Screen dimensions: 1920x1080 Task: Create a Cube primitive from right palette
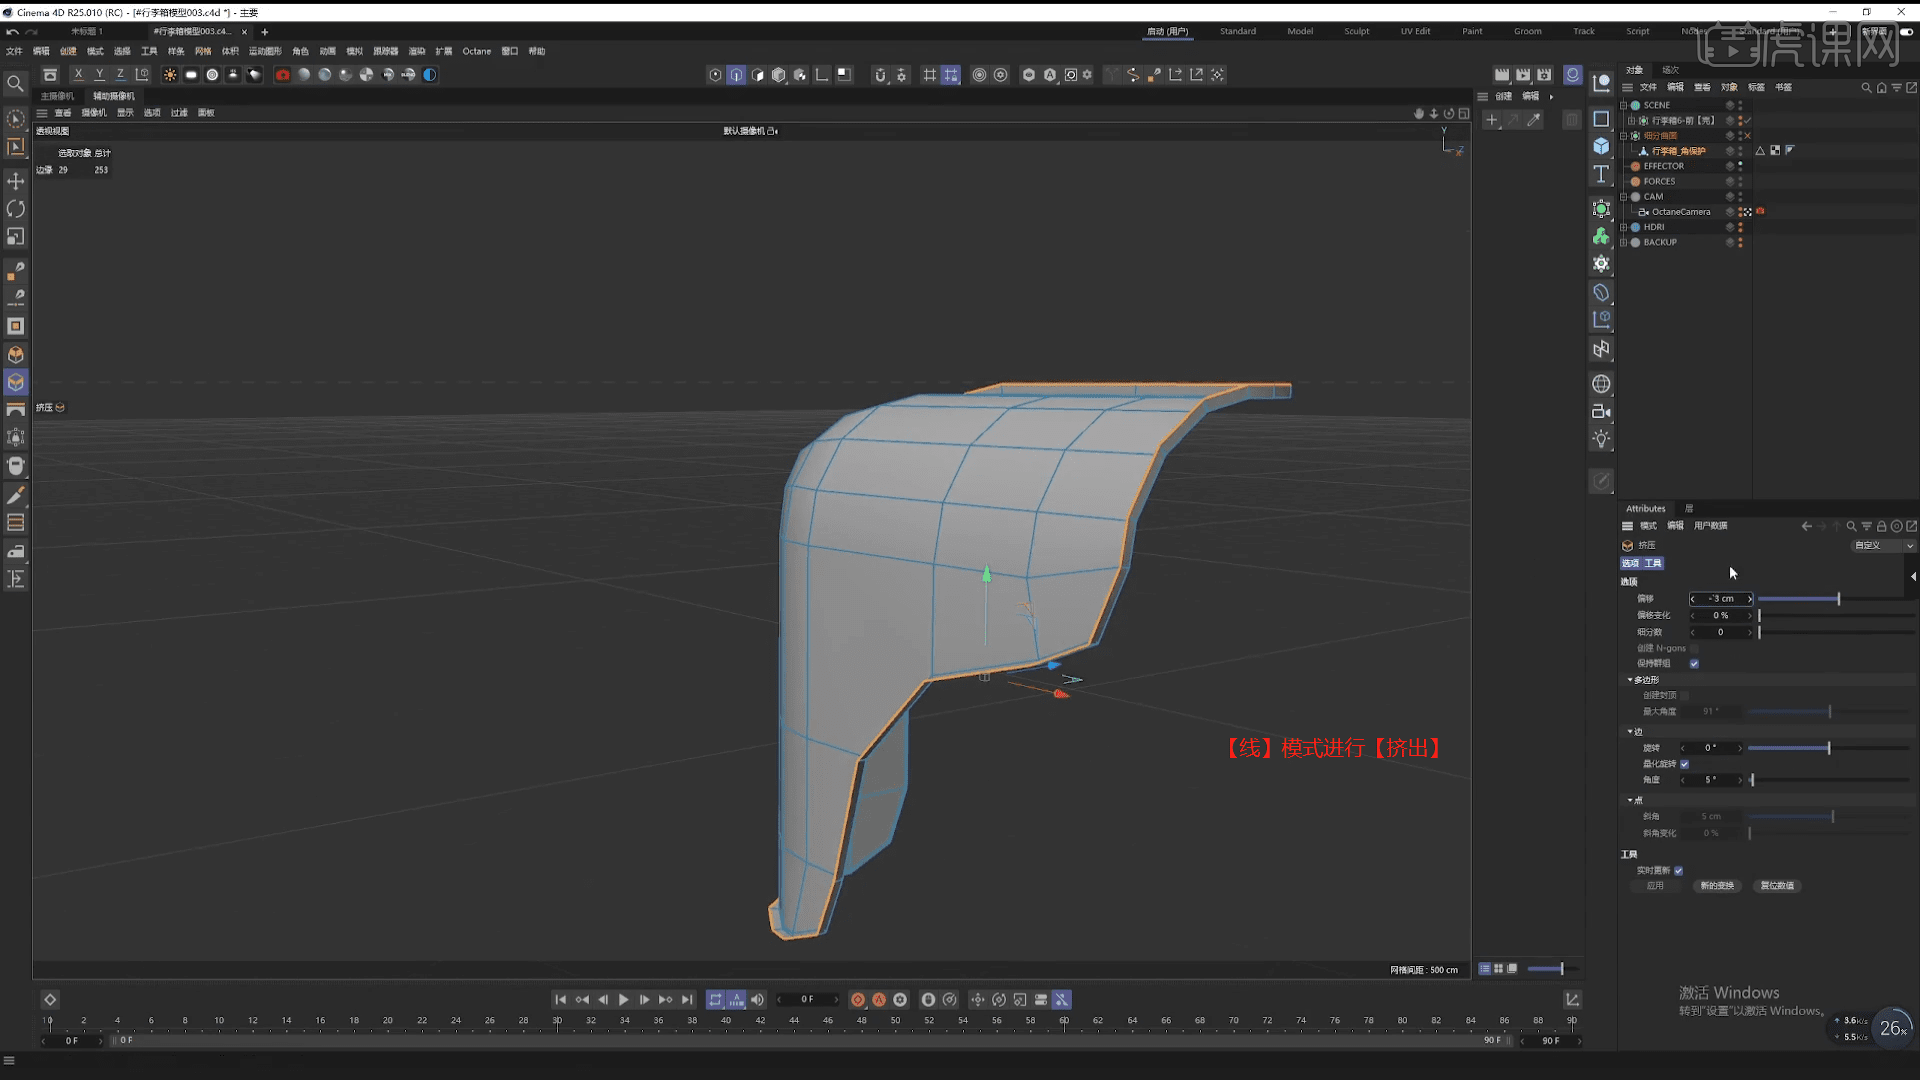click(x=1601, y=146)
